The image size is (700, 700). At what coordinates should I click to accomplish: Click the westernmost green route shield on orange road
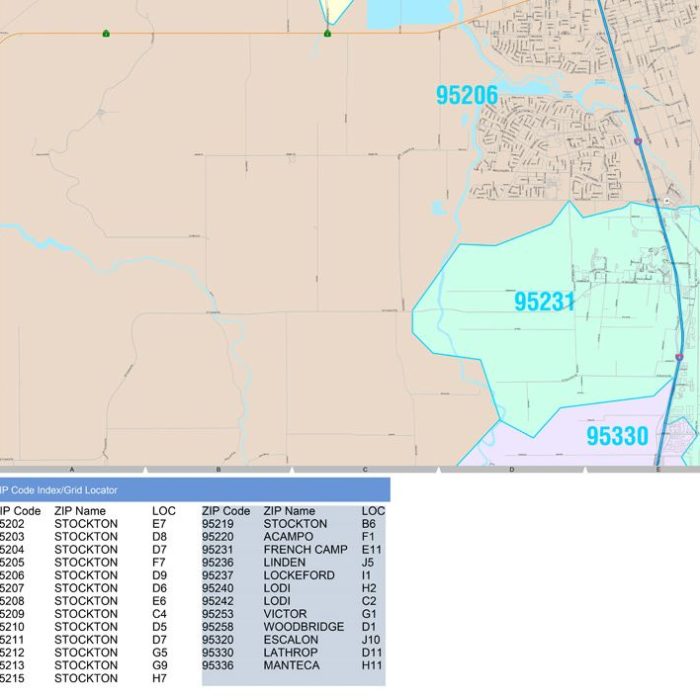coord(106,33)
